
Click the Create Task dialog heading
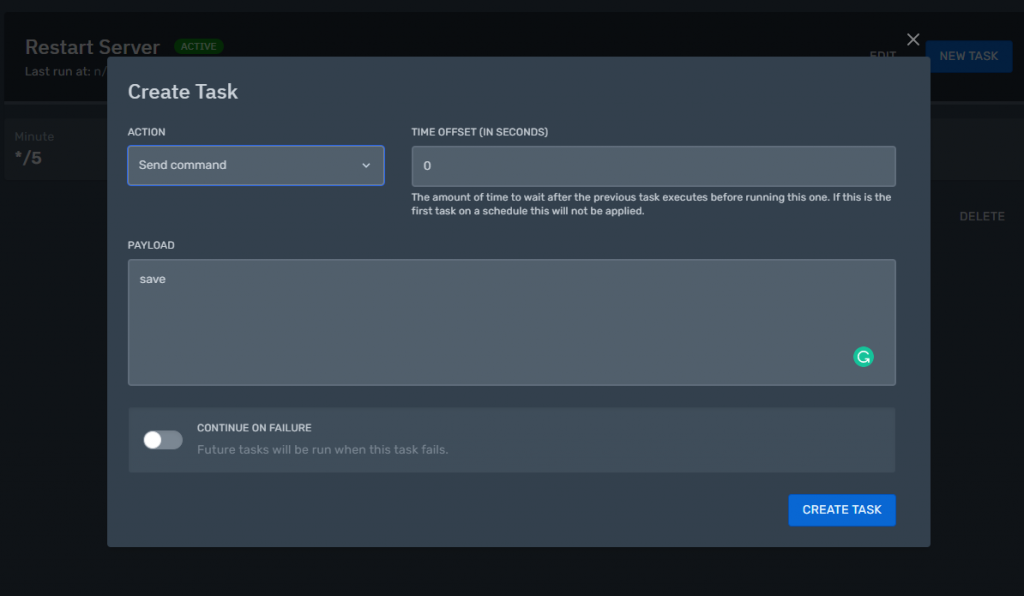coord(183,91)
